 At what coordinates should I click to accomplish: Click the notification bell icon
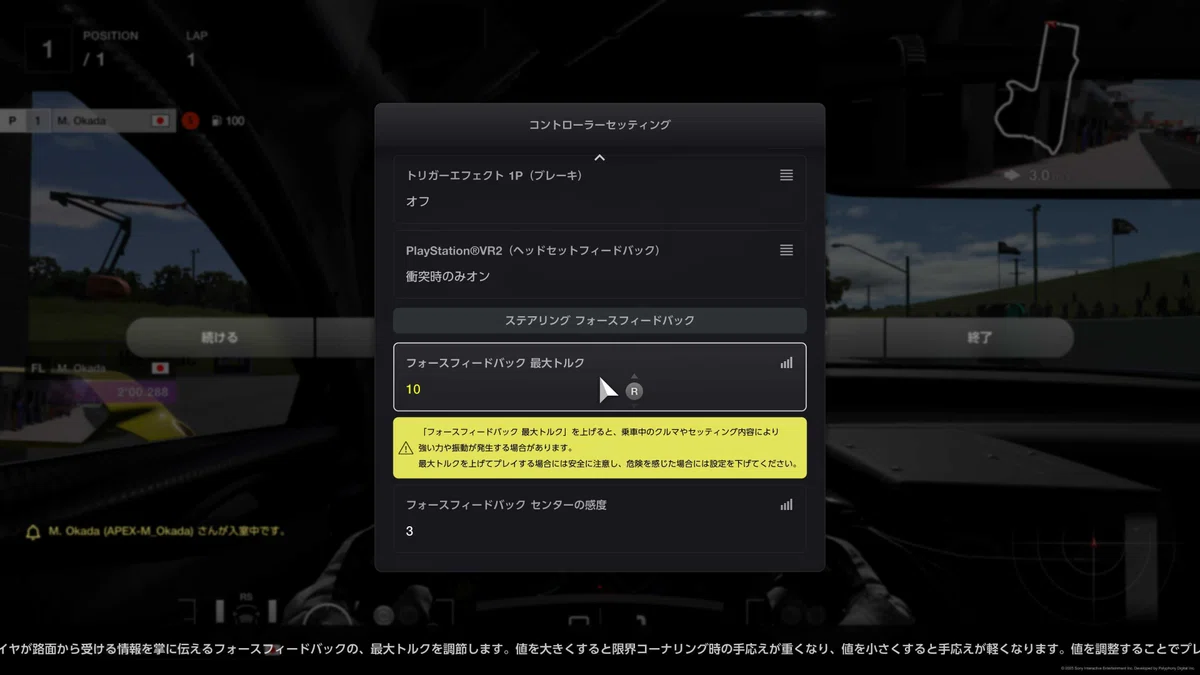pyautogui.click(x=33, y=532)
